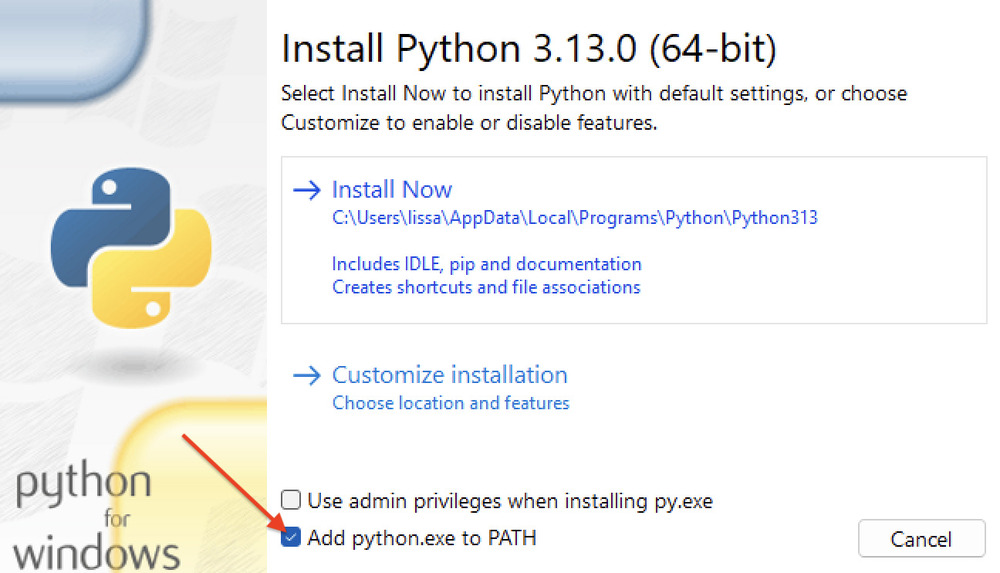Click the Python313 install path text
The image size is (1000, 573).
(x=574, y=217)
